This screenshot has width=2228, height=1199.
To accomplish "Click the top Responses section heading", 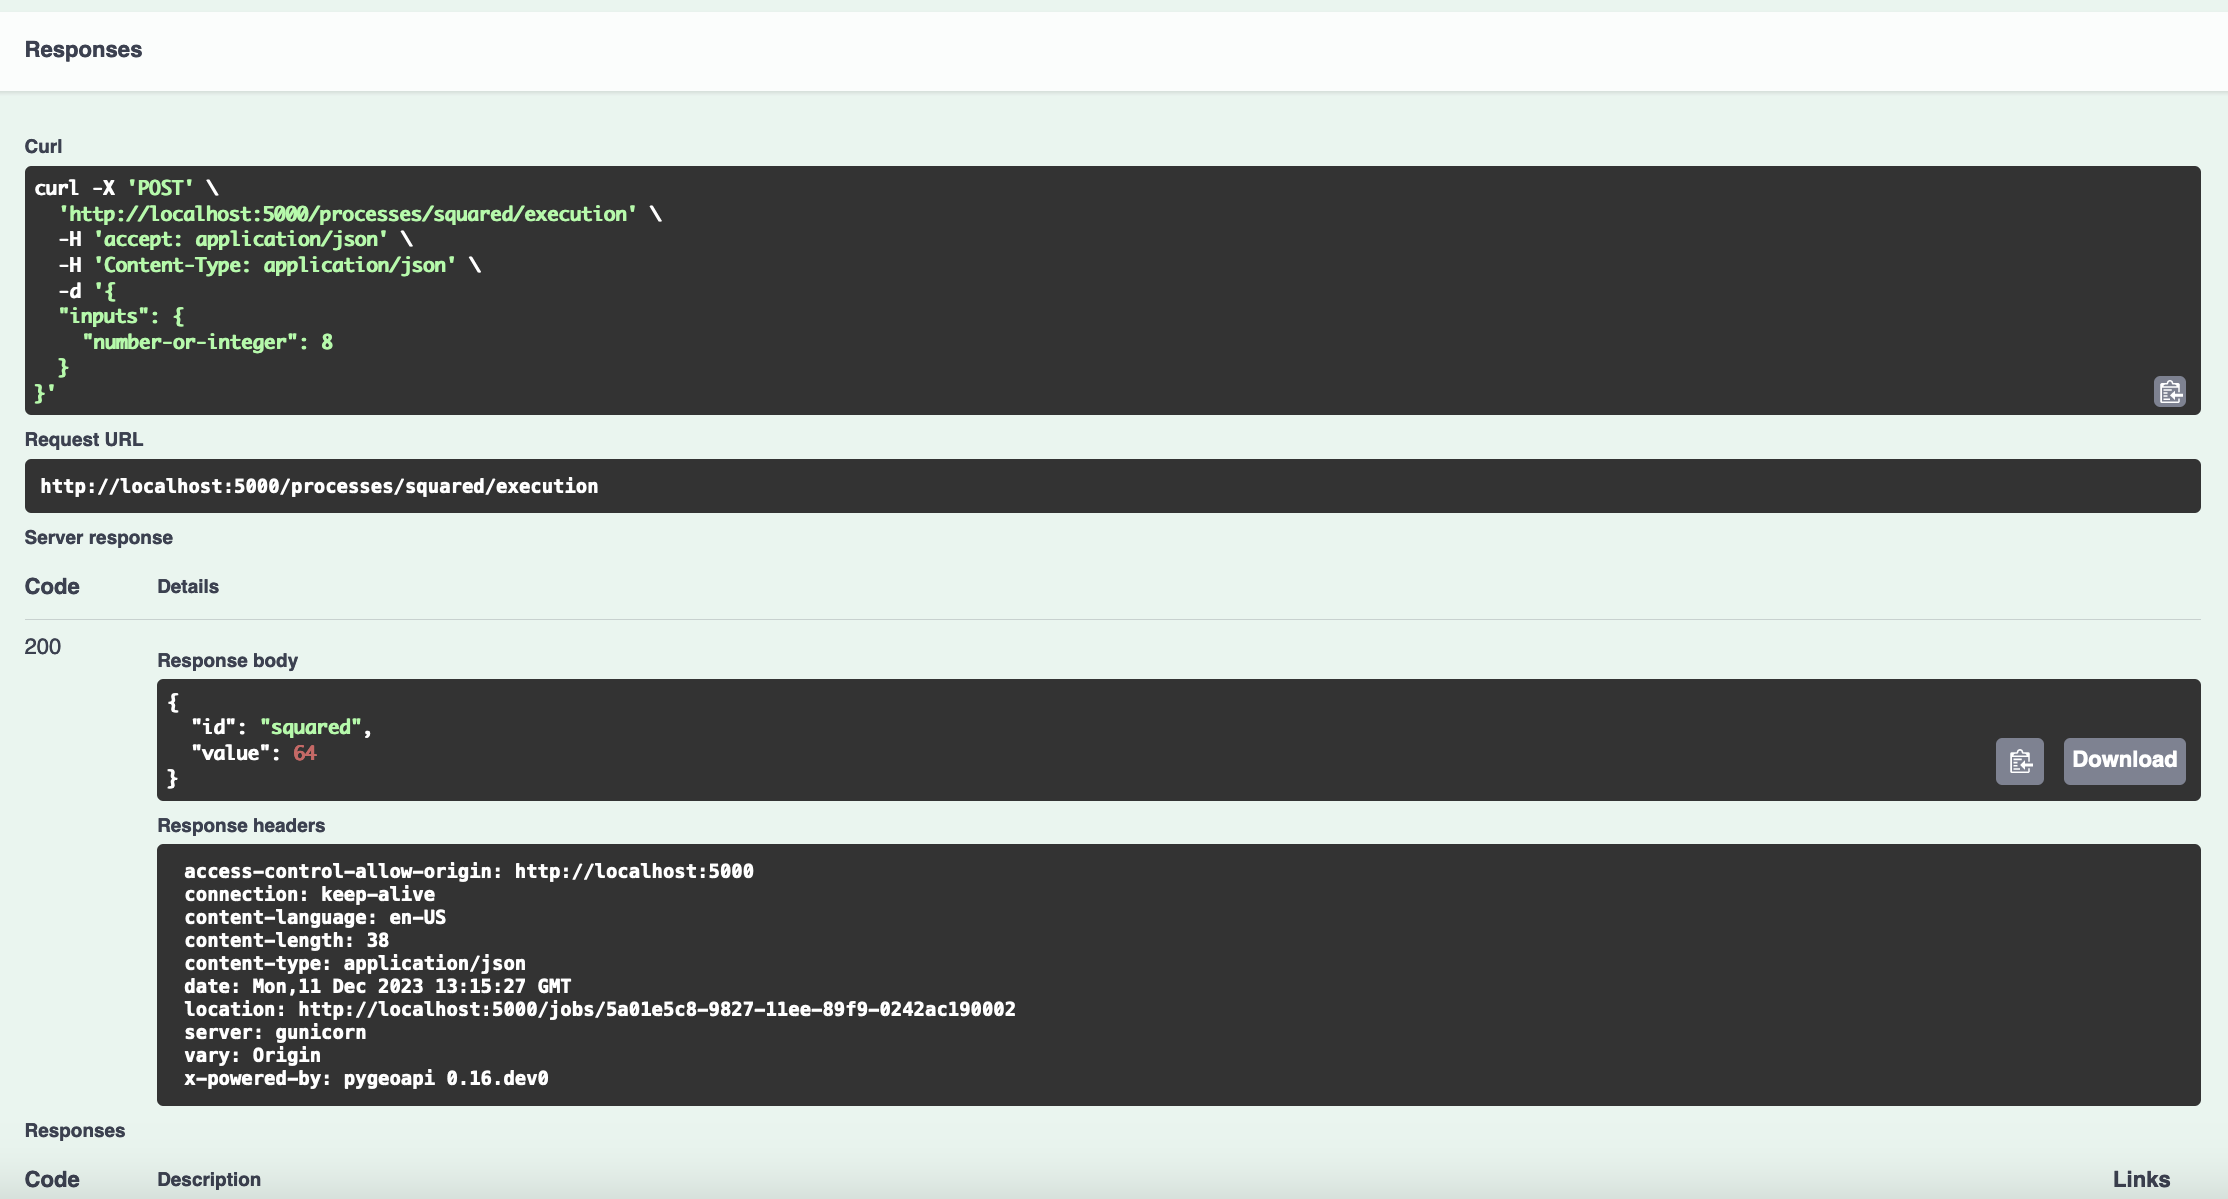I will (83, 50).
